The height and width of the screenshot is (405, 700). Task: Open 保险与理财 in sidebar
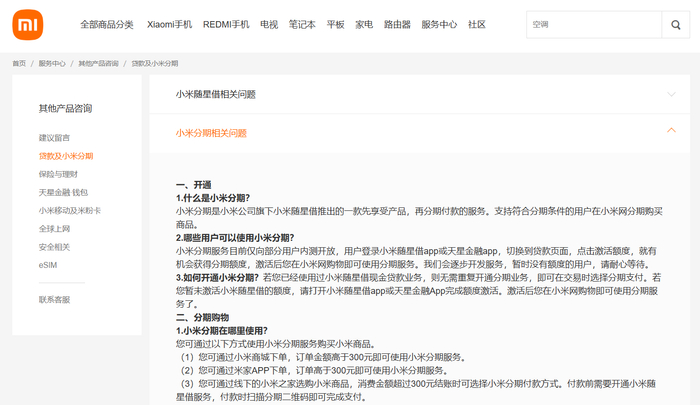58,174
